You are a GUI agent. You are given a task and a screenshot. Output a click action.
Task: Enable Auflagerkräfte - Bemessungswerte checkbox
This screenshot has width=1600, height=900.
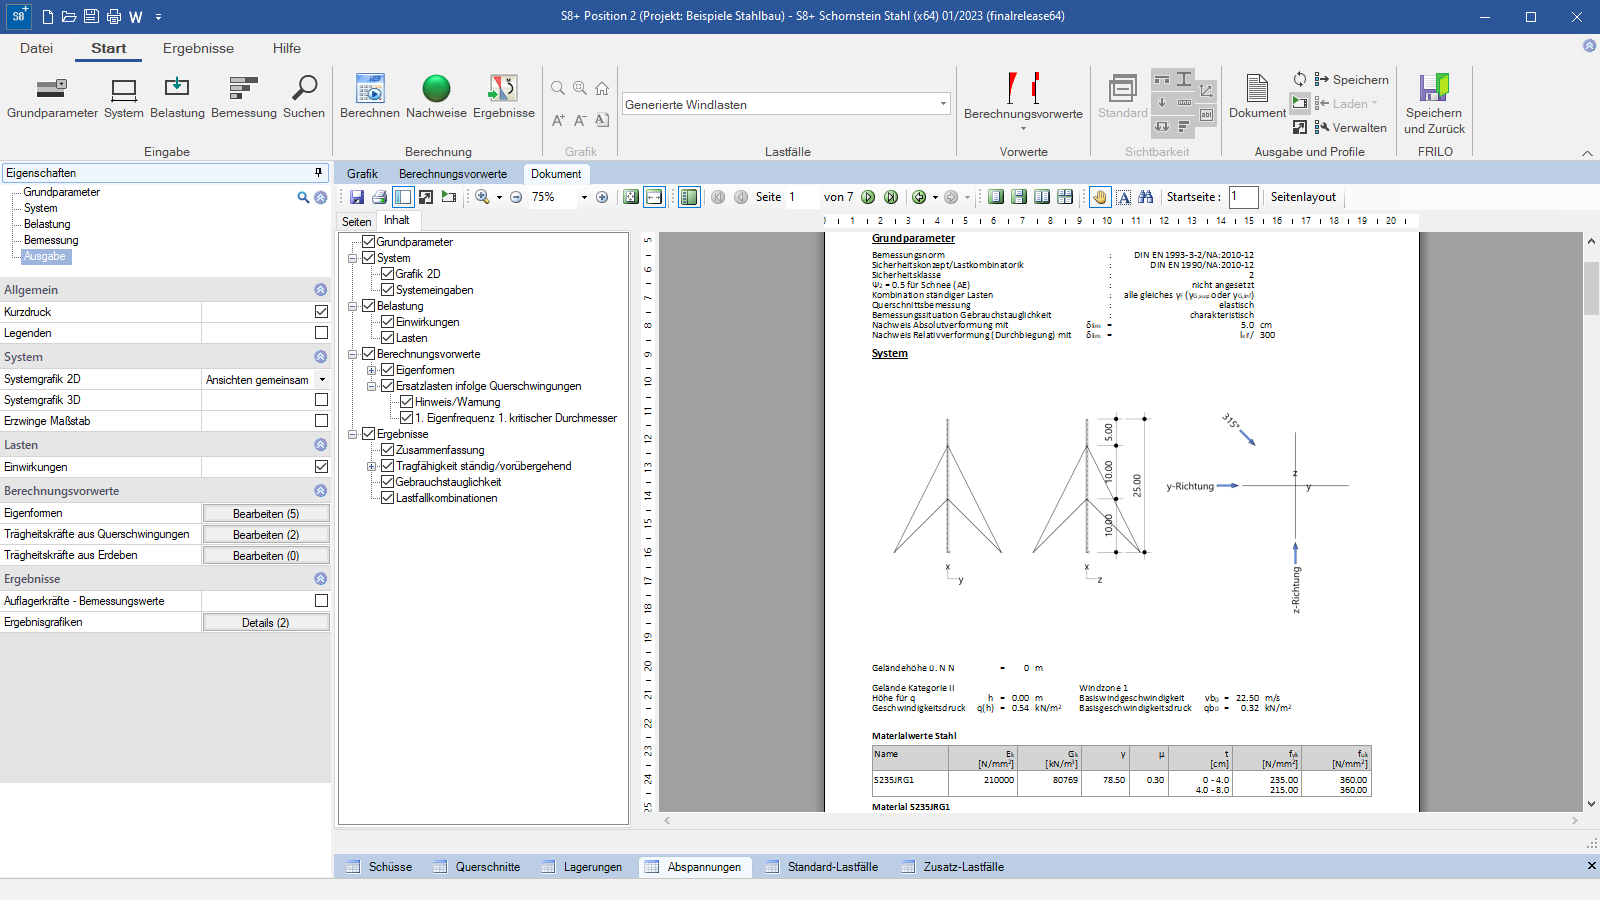tap(321, 601)
